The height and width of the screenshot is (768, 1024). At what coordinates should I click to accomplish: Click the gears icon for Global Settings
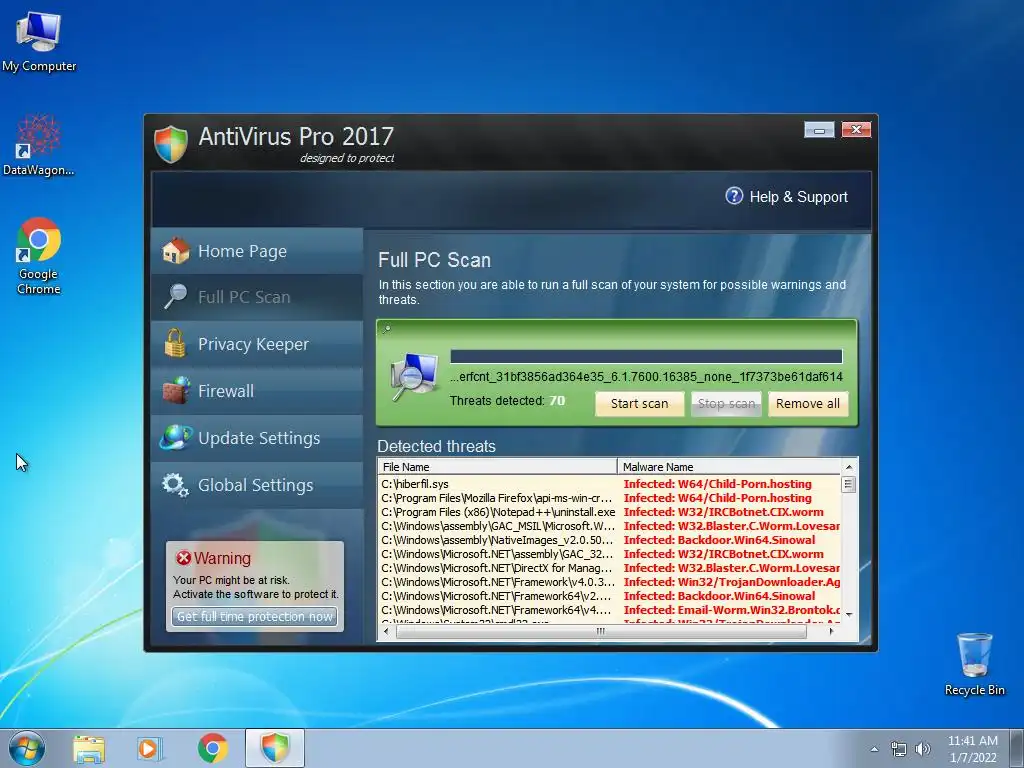coord(175,485)
